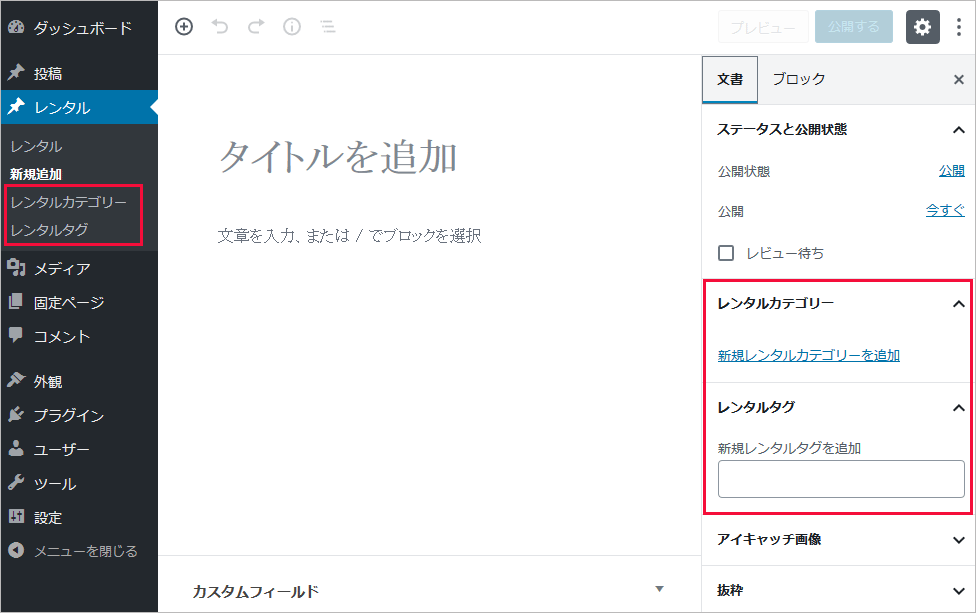Open the block navigation list icon
Image resolution: width=976 pixels, height=613 pixels.
pyautogui.click(x=327, y=27)
